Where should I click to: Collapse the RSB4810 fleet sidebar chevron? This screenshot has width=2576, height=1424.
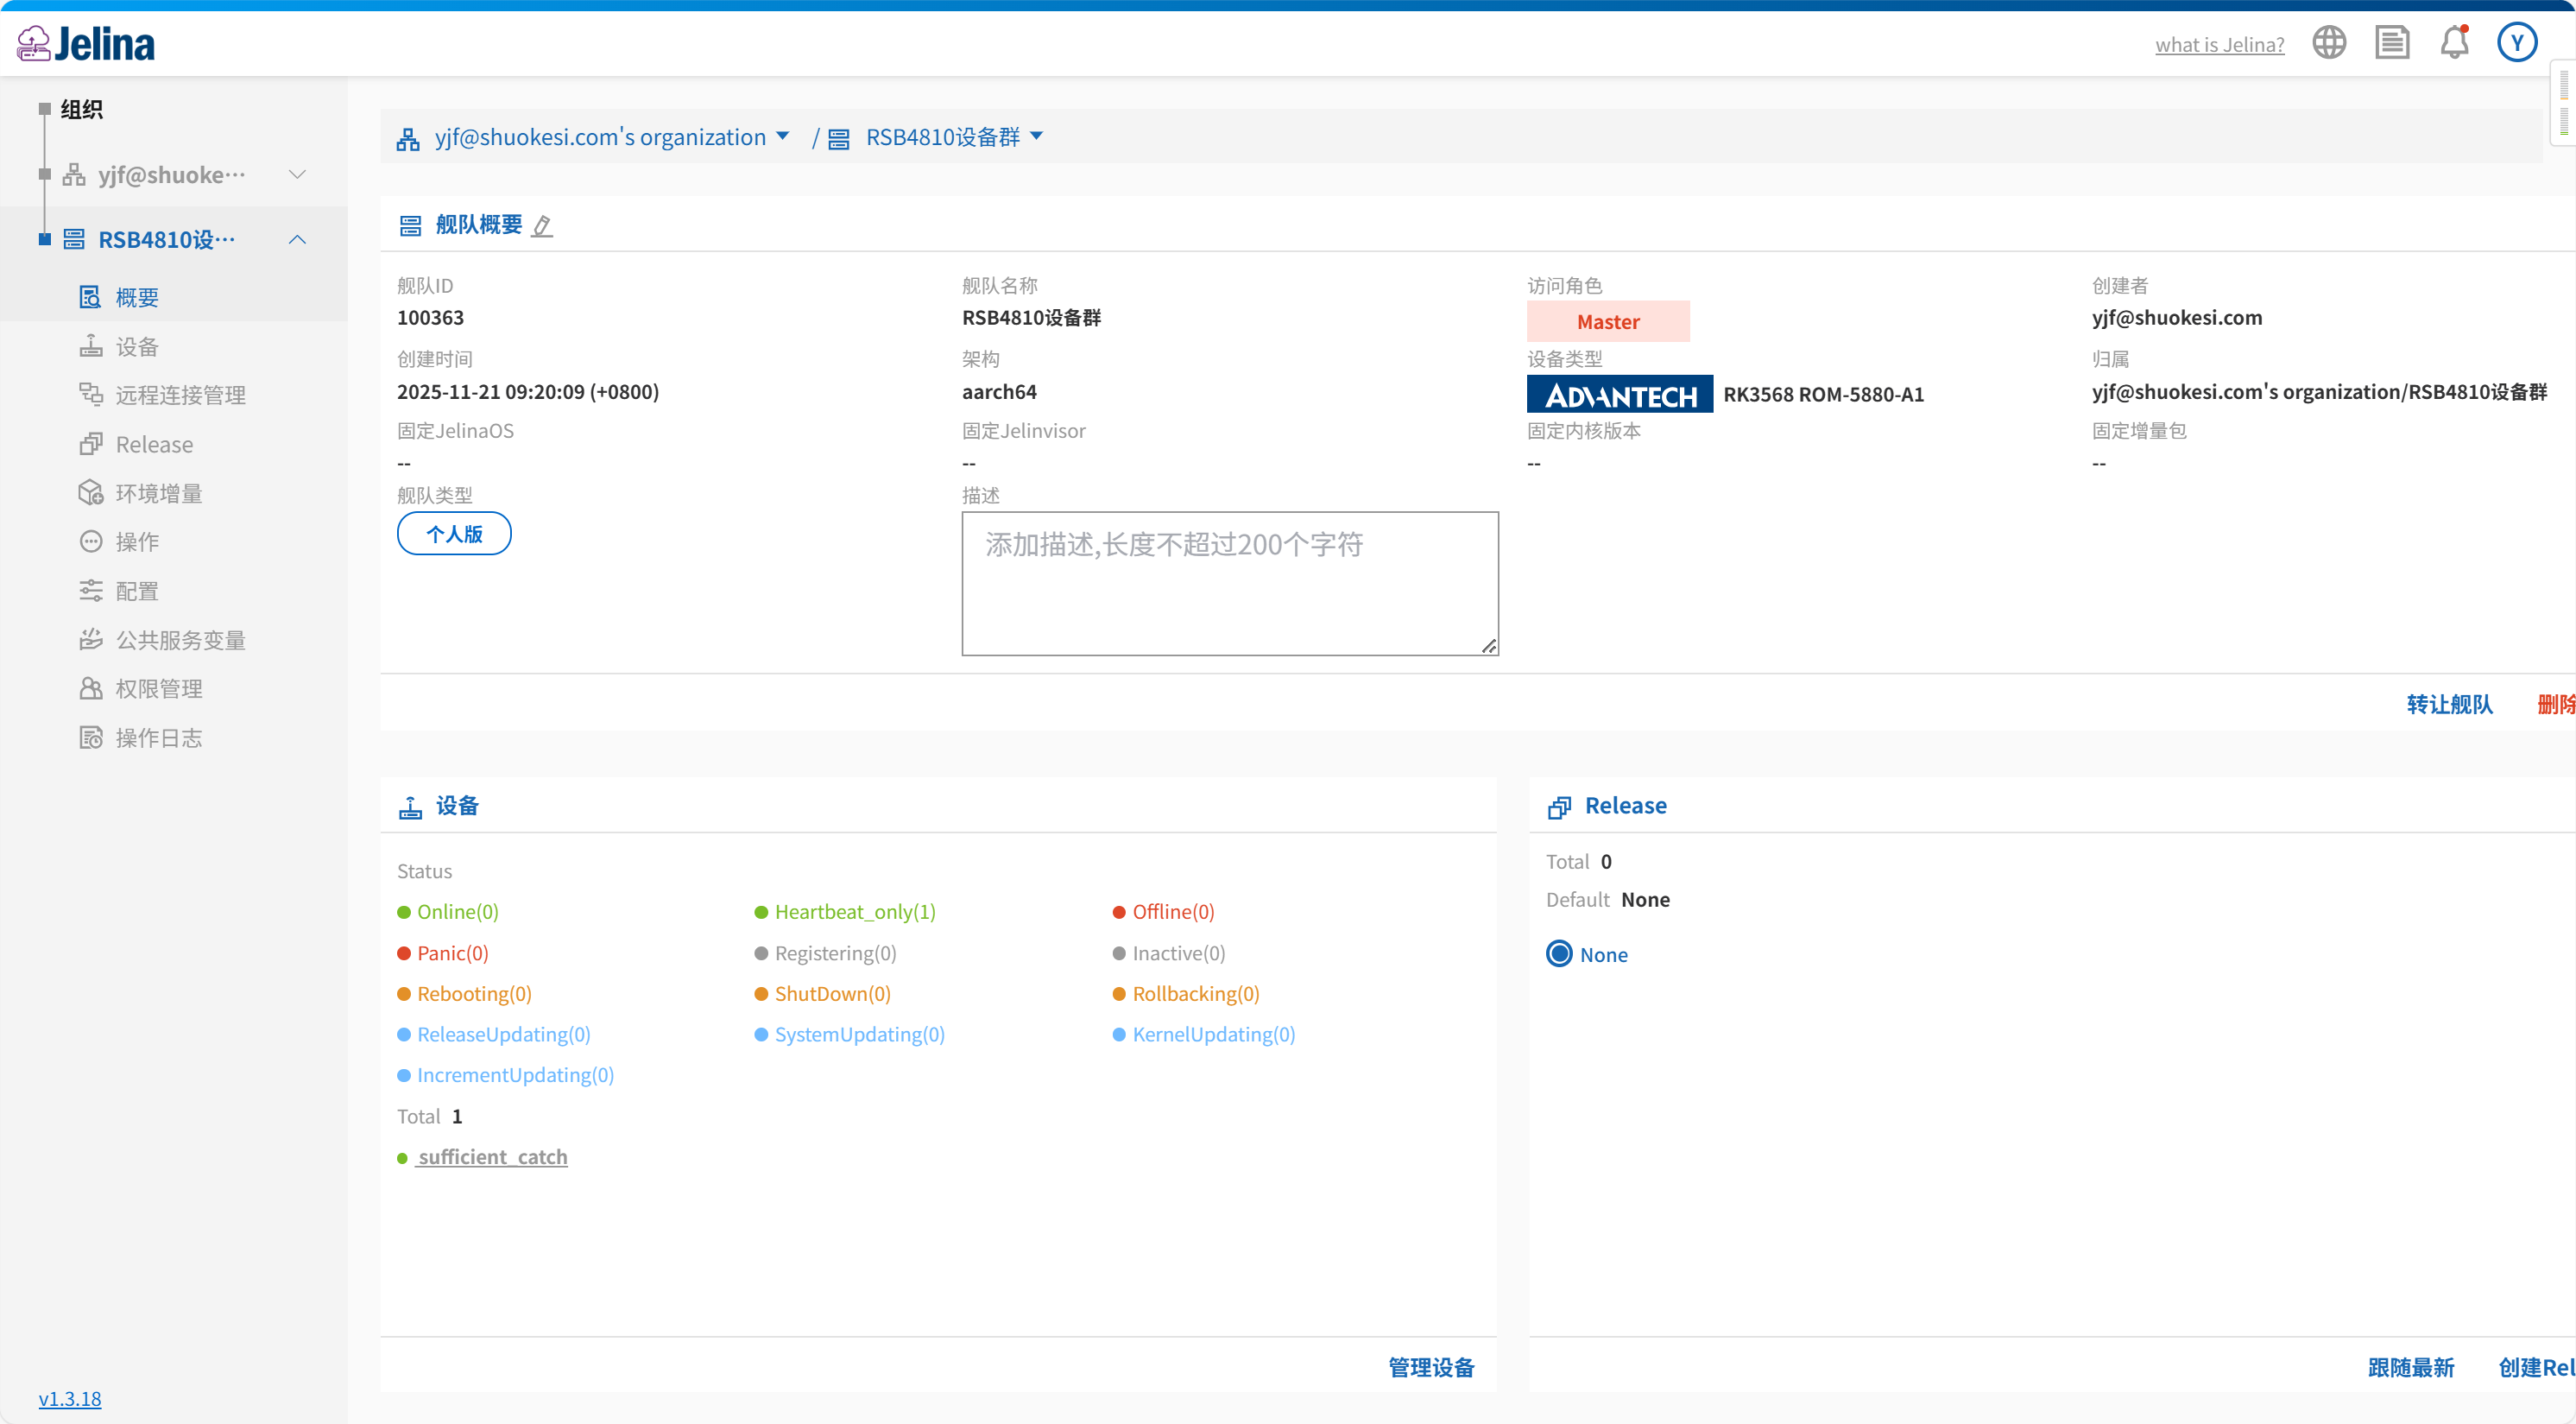297,239
